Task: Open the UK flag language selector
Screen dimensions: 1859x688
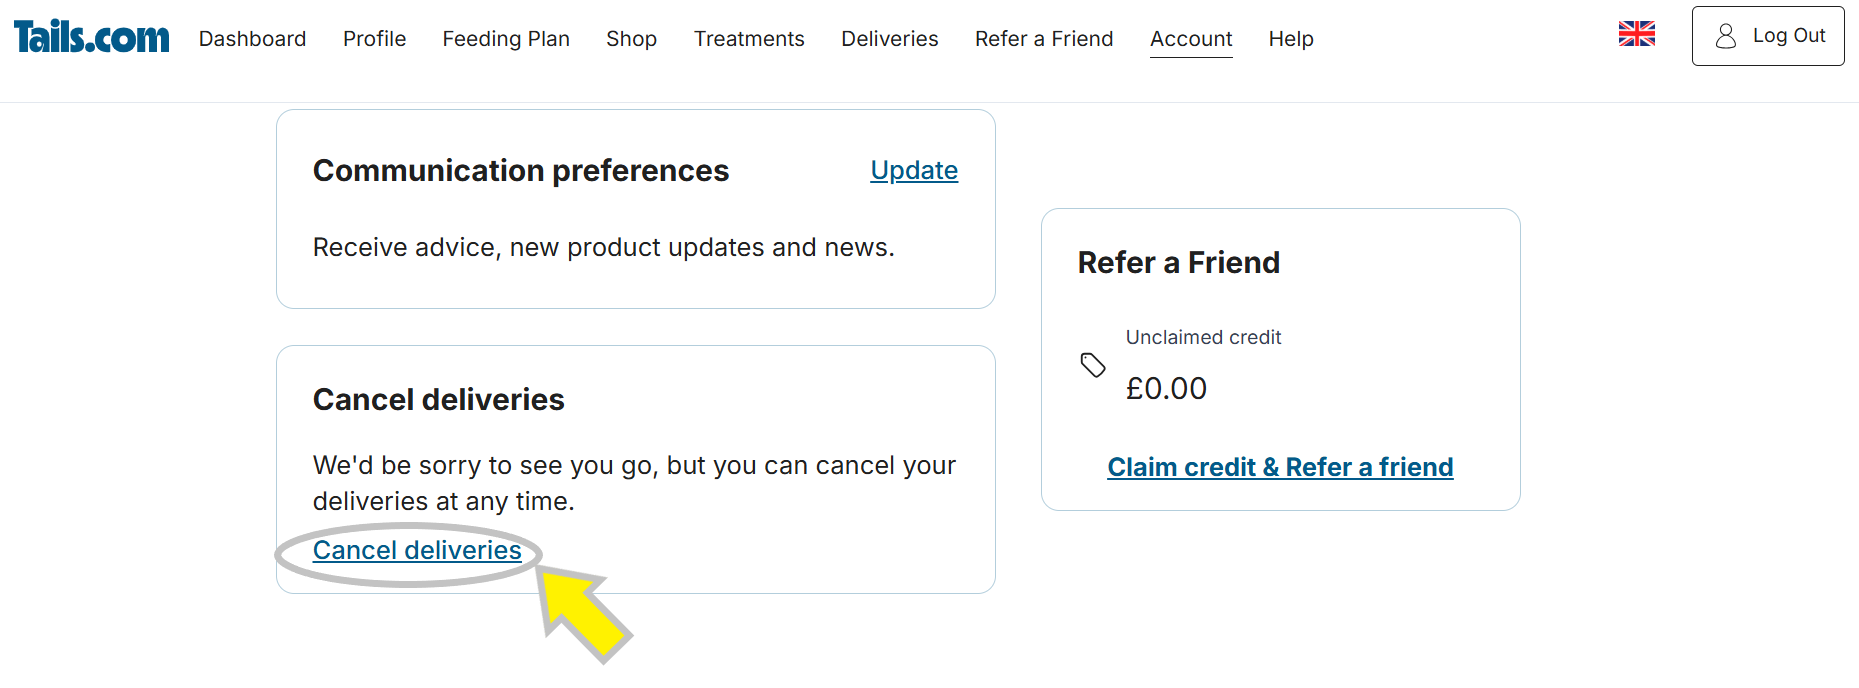Action: [1636, 34]
